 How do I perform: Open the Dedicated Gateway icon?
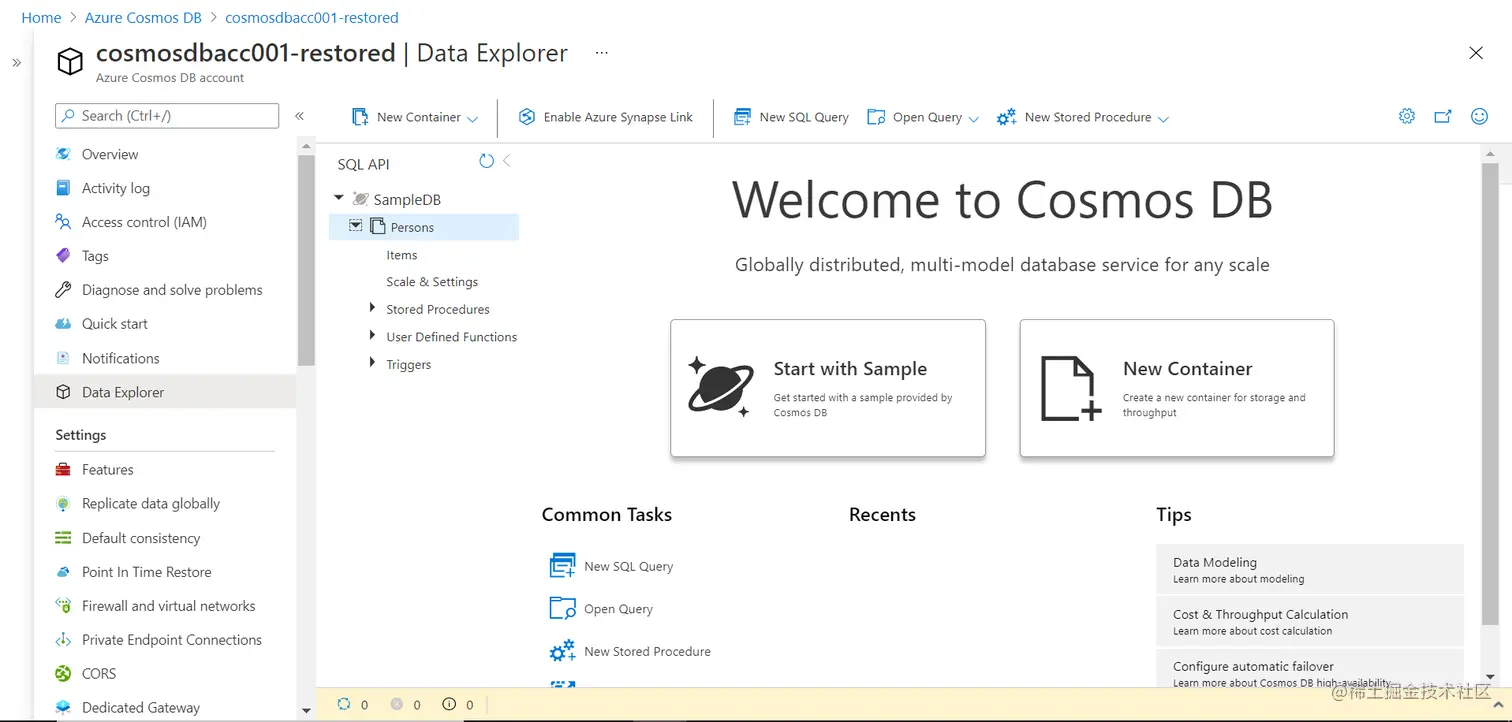point(63,707)
